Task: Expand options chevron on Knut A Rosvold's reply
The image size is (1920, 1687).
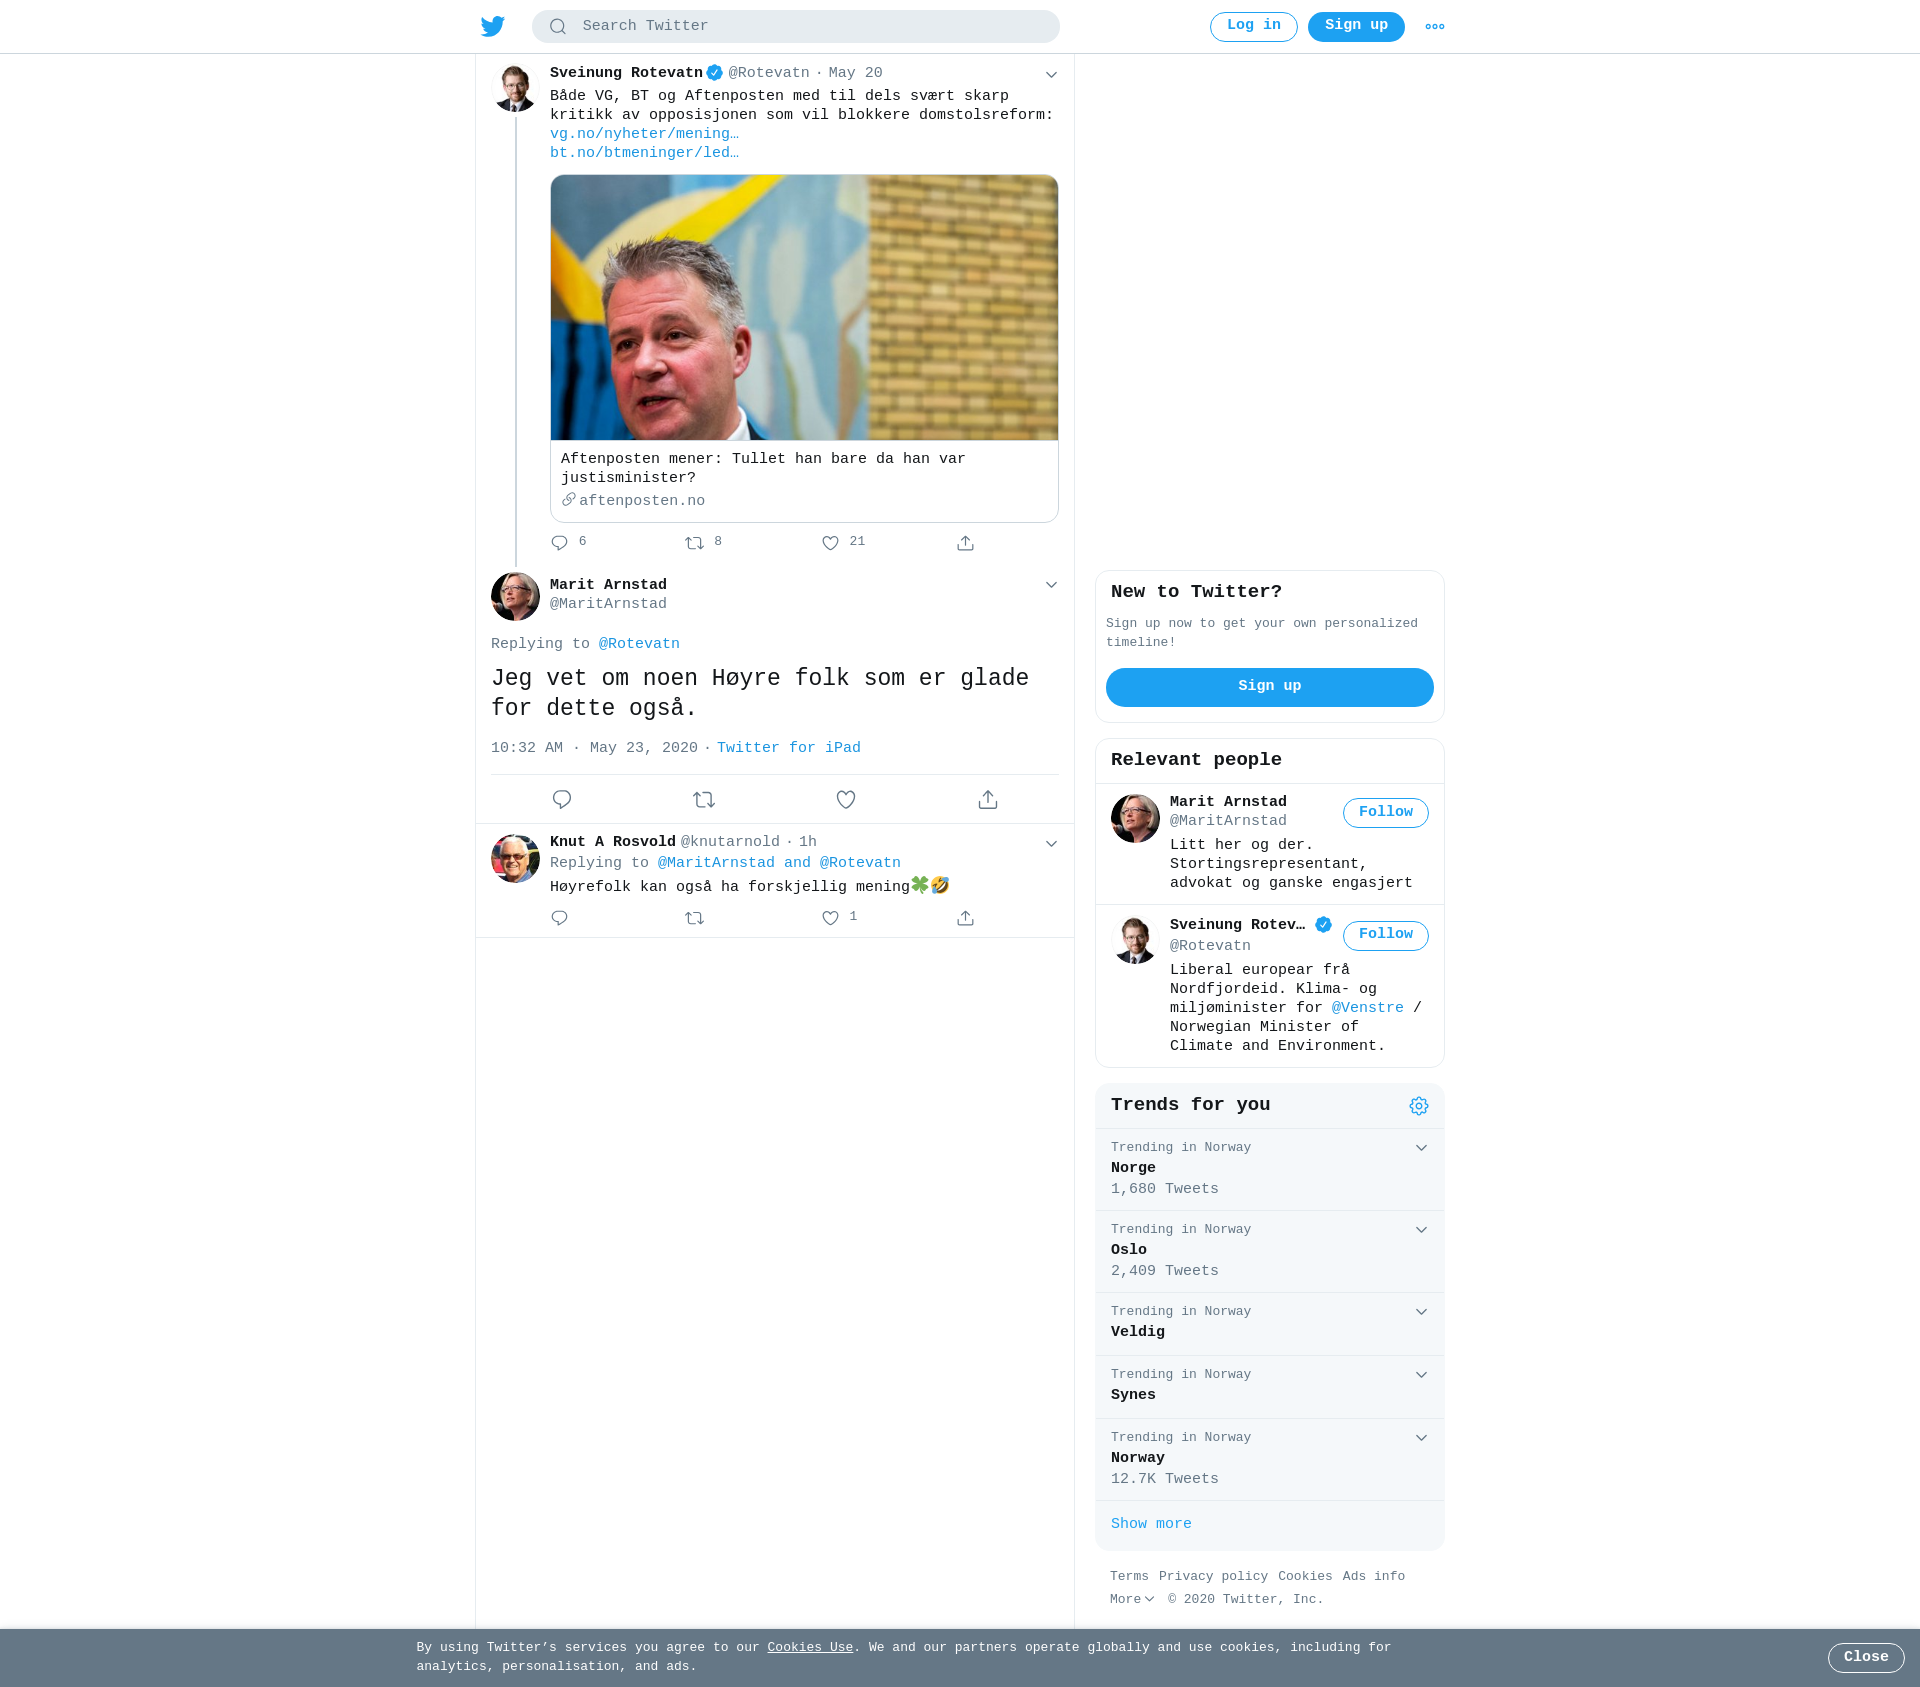Action: click(1051, 844)
